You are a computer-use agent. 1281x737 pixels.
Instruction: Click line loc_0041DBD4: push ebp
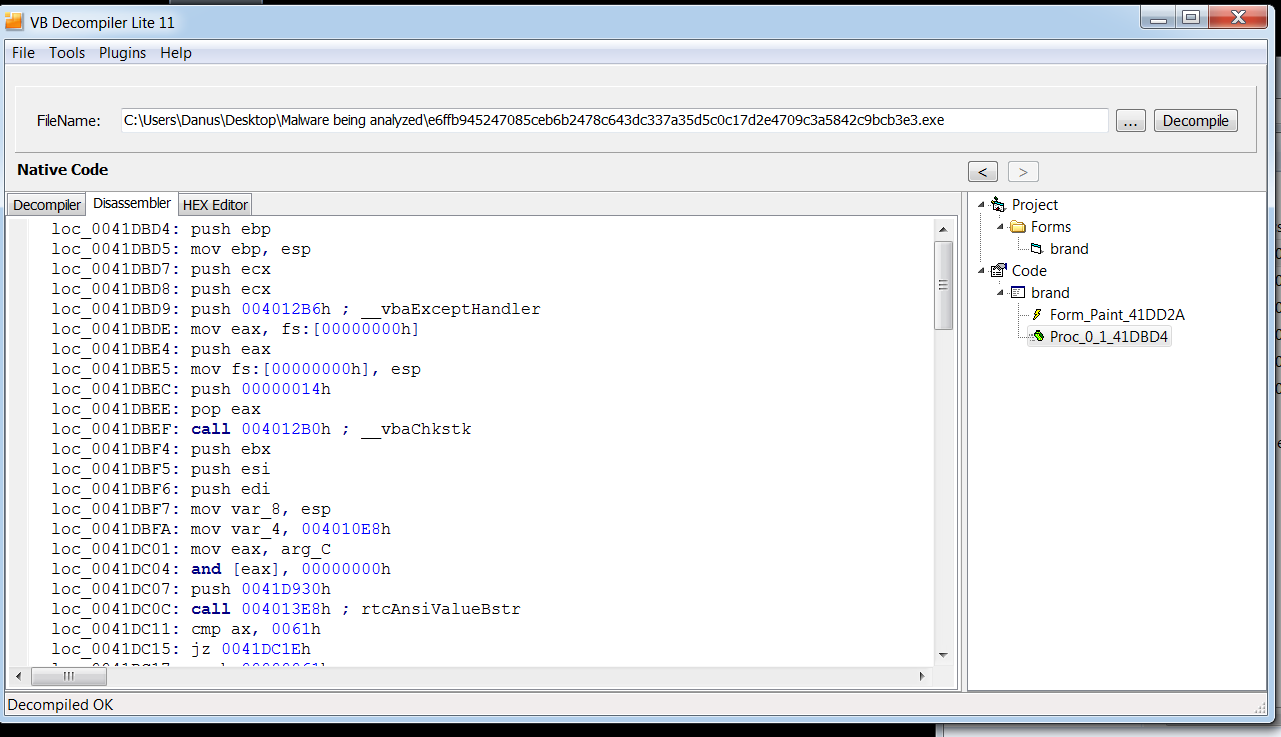[x=161, y=229]
